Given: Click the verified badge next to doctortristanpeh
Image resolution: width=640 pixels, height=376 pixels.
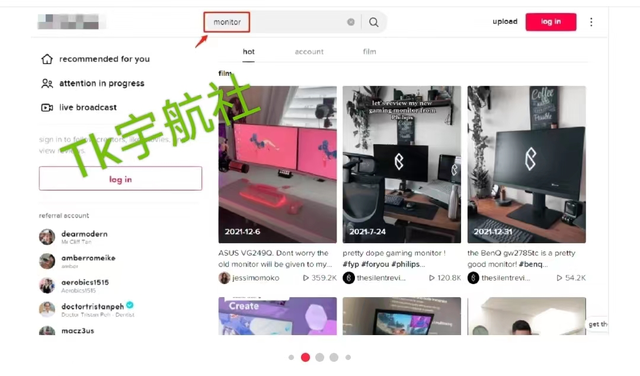Looking at the screenshot, I should [x=130, y=305].
